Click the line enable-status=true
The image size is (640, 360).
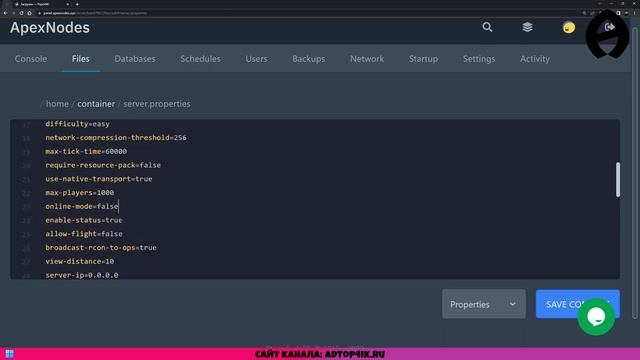[x=84, y=220]
